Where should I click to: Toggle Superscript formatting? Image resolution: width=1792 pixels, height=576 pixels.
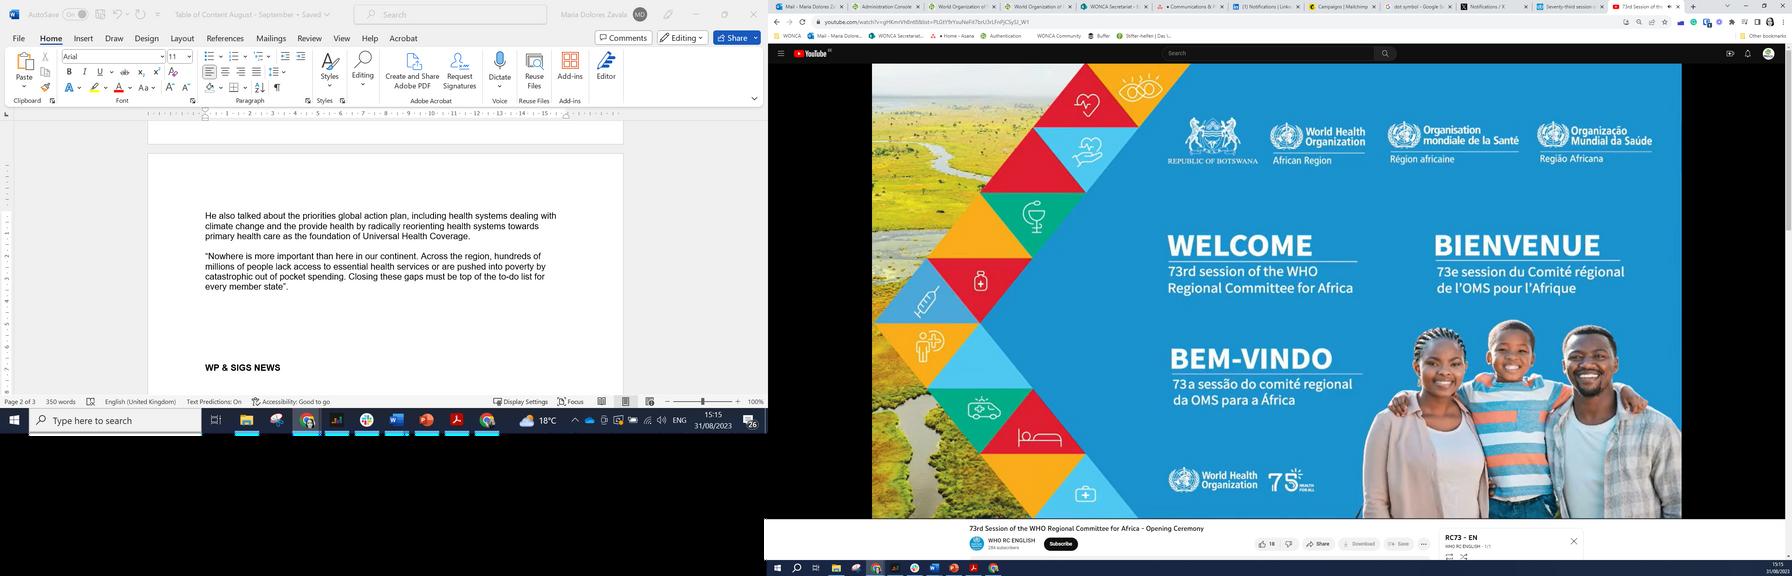click(x=156, y=72)
